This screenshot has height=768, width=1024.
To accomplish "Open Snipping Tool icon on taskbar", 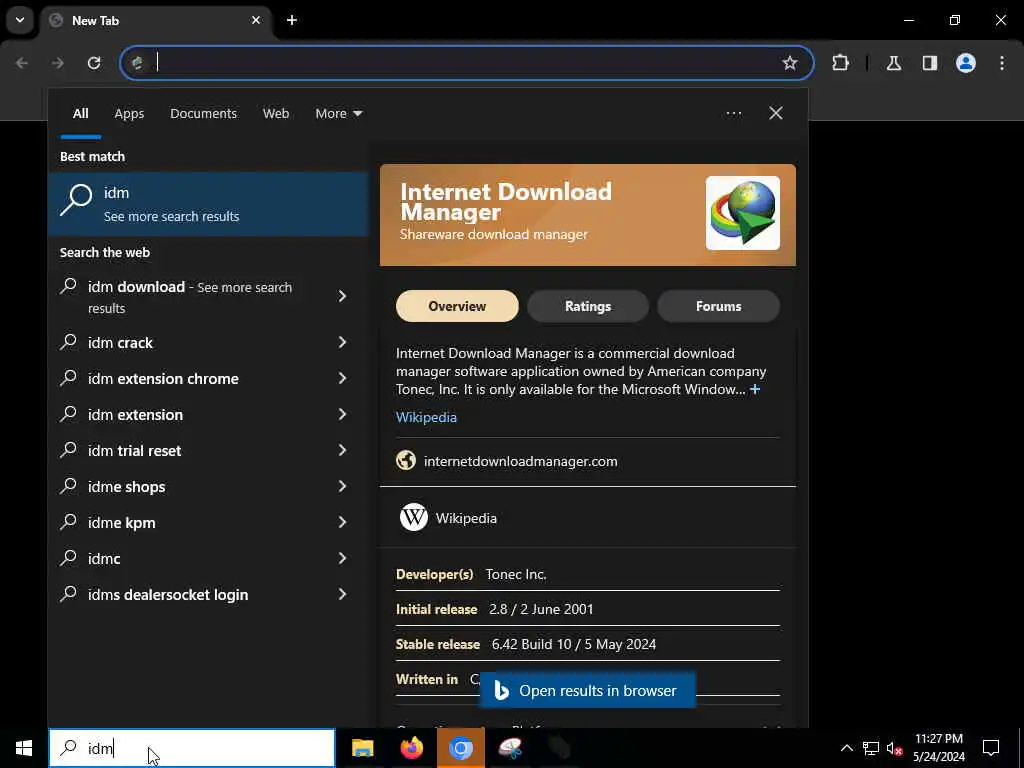I will click(x=510, y=748).
